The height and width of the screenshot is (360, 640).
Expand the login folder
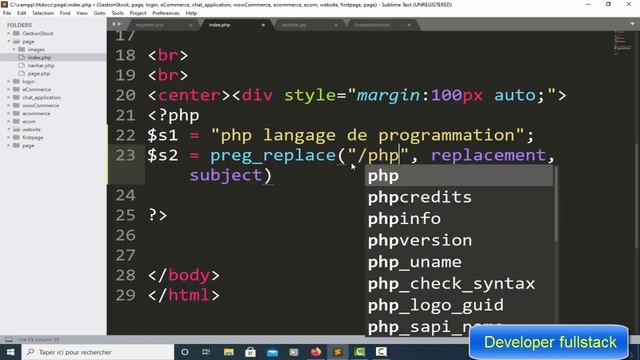[9, 82]
